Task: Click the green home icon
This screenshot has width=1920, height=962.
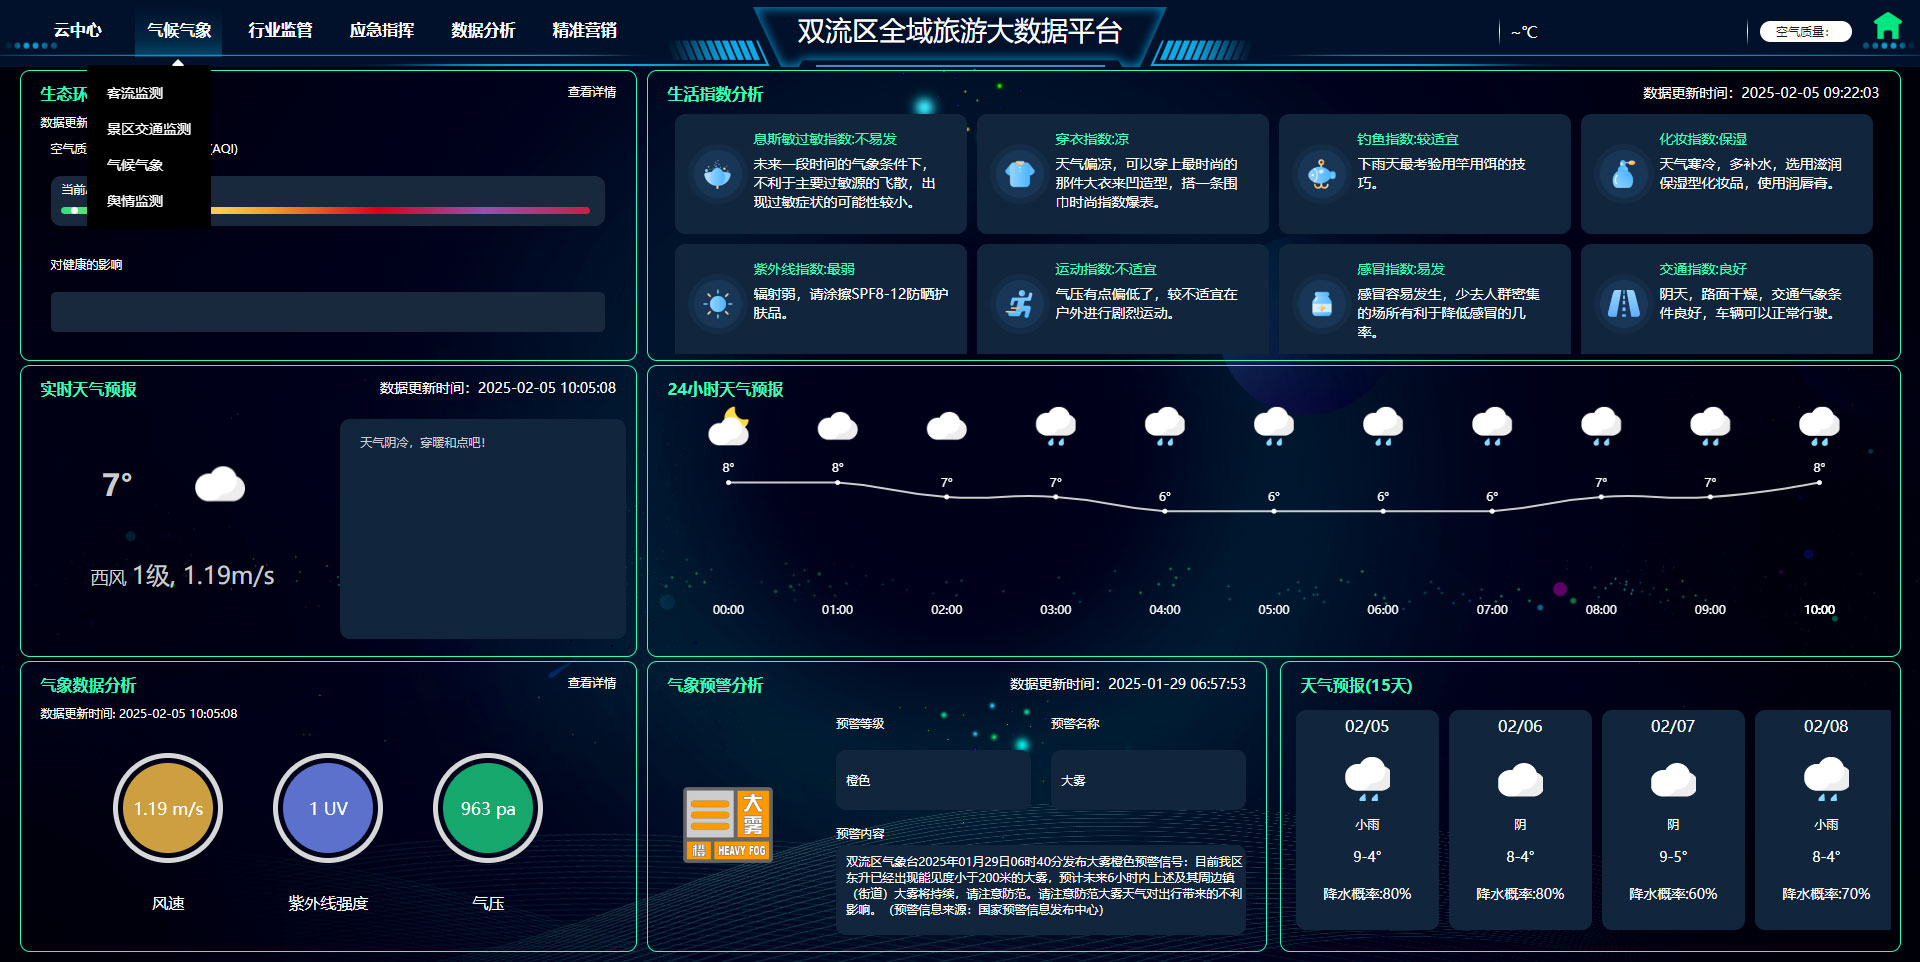Action: click(1887, 27)
